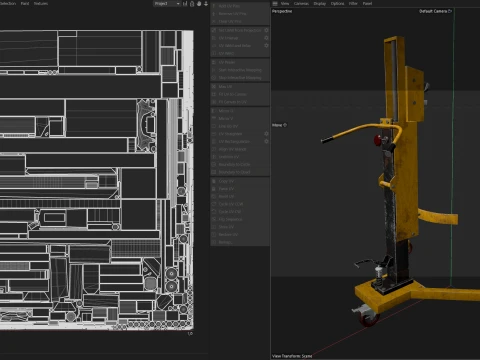The width and height of the screenshot is (480, 360).
Task: Click the Align UV Islands icon
Action: coord(214,149)
